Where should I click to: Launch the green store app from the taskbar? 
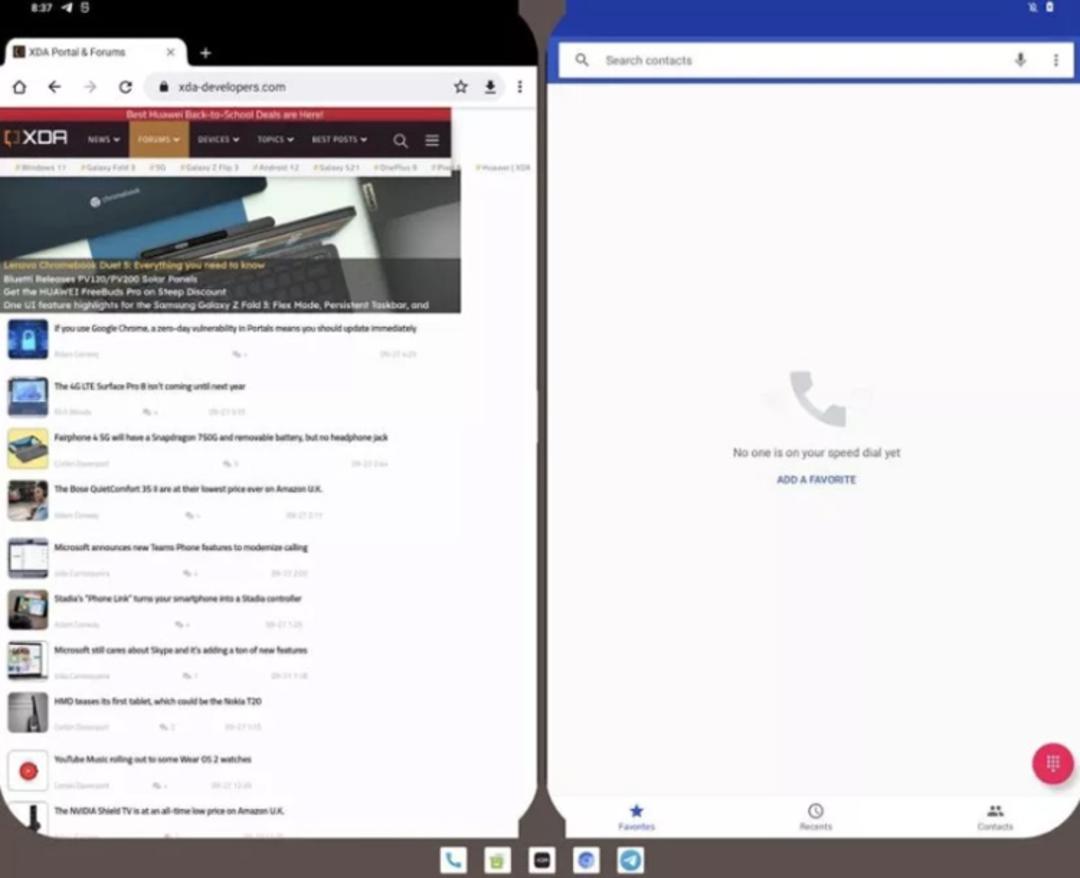coord(497,860)
